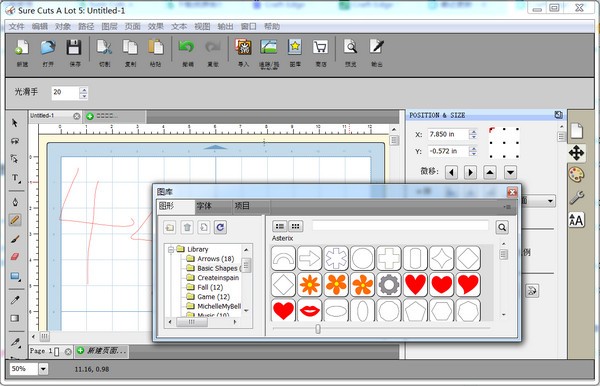
Task: Select the pencil Draw tool
Action: coord(15,220)
